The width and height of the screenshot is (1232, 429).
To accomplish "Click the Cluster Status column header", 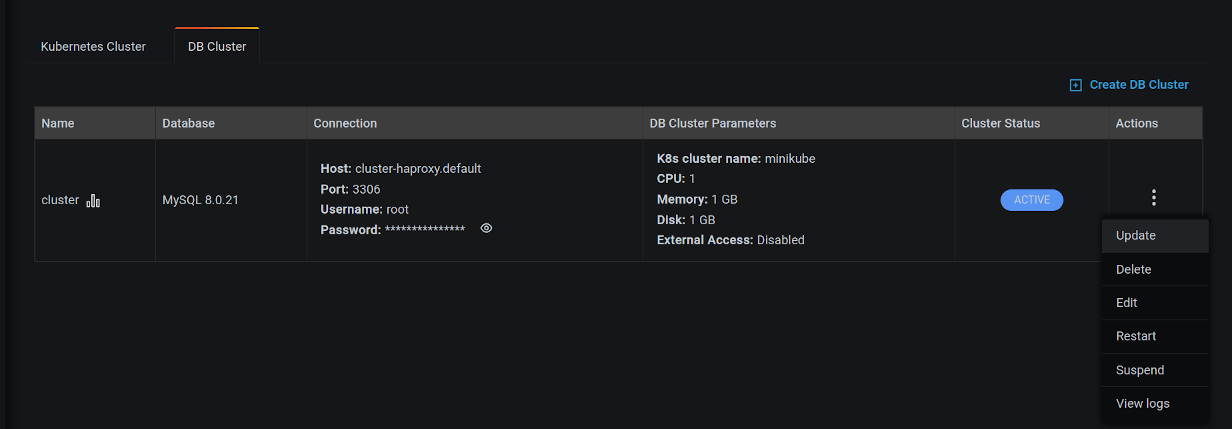I will [x=1000, y=123].
